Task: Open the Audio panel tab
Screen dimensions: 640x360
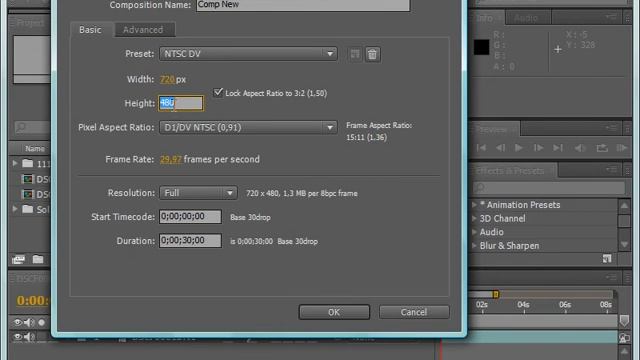Action: (x=527, y=18)
